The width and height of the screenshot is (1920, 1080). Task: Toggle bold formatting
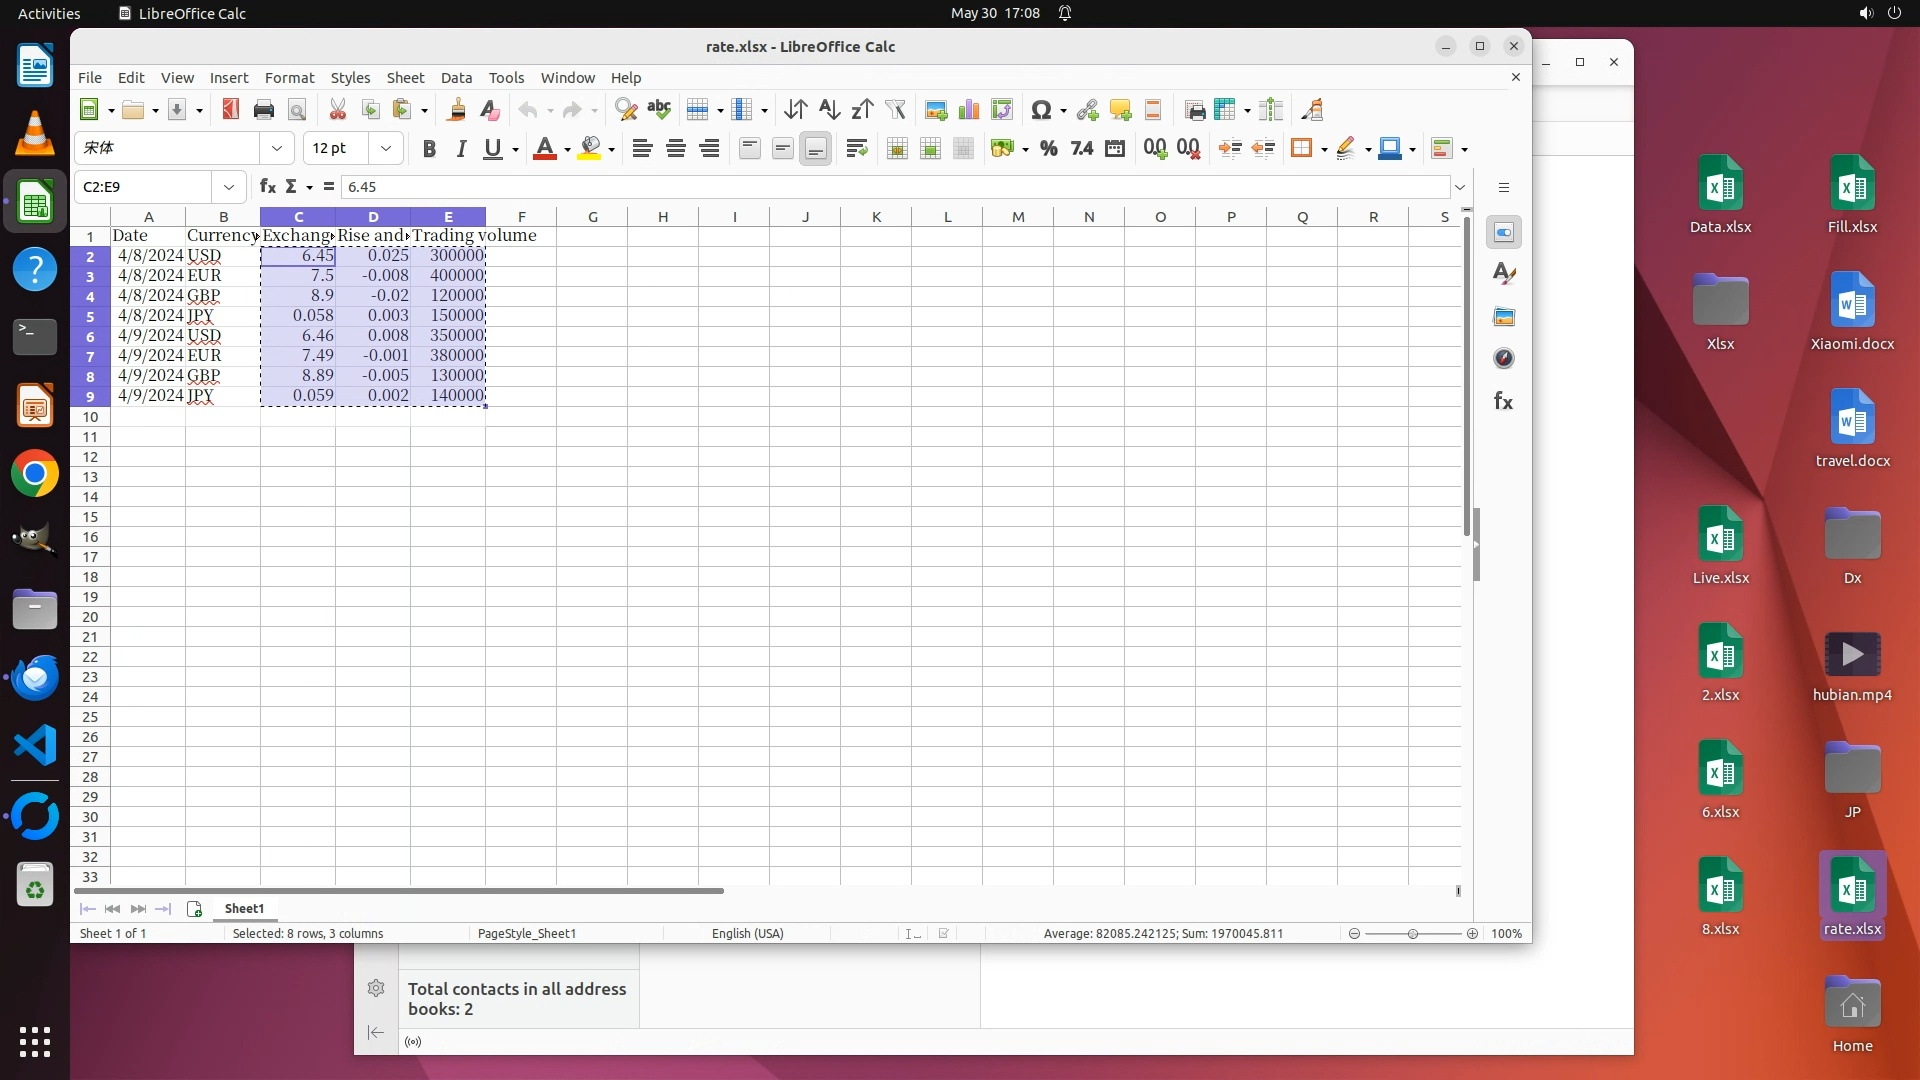[429, 149]
